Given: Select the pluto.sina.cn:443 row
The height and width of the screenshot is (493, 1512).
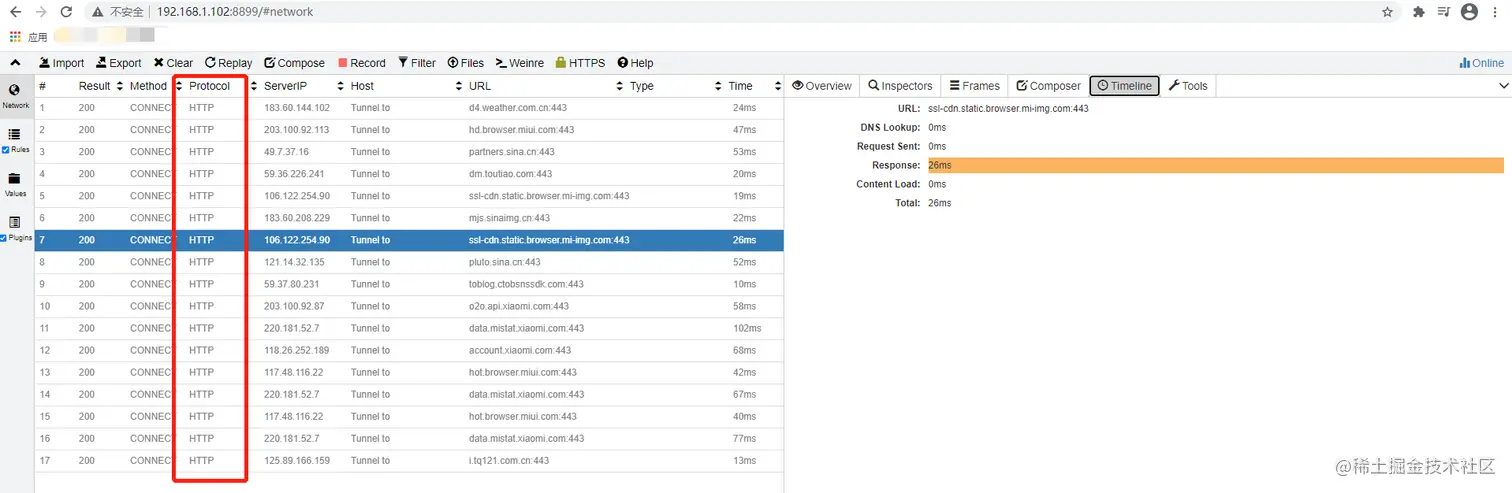Looking at the screenshot, I should coord(409,262).
